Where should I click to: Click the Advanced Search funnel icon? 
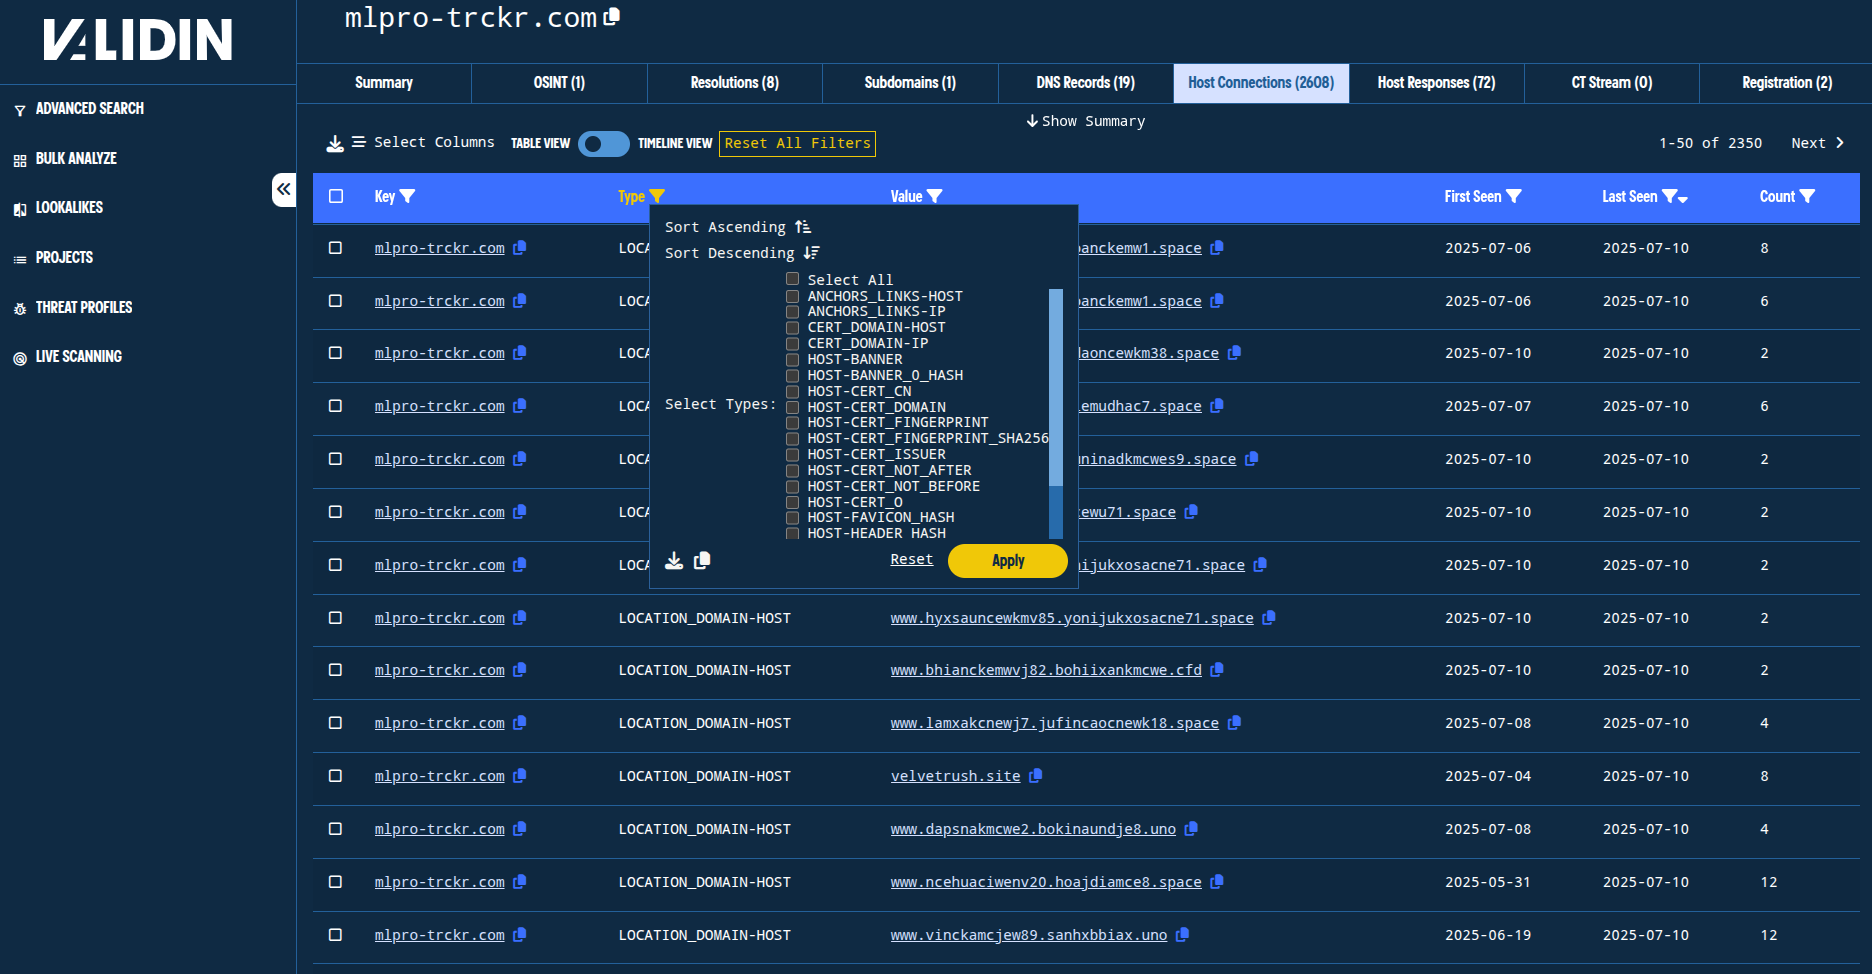[20, 110]
